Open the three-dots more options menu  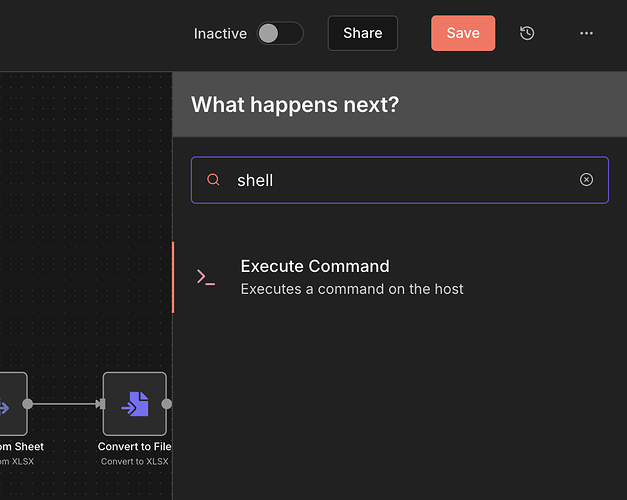coord(586,33)
